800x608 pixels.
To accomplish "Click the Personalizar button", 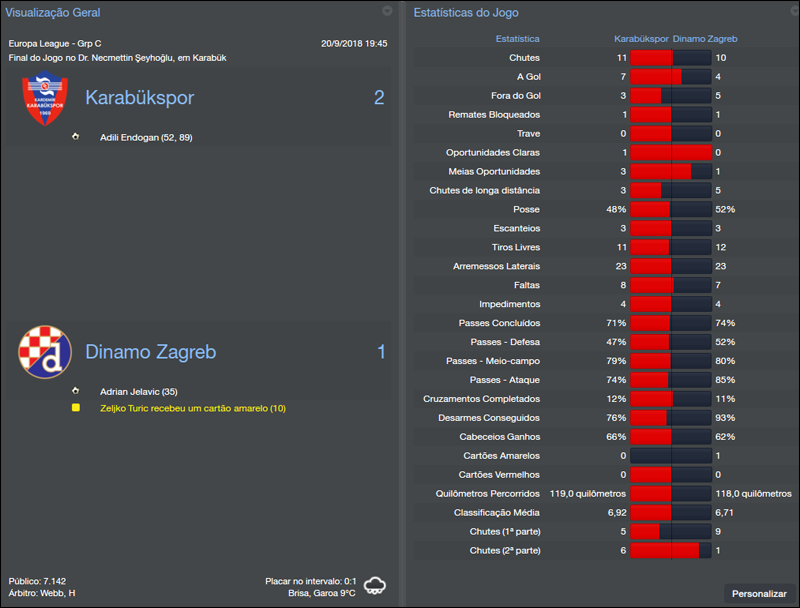I will point(760,593).
